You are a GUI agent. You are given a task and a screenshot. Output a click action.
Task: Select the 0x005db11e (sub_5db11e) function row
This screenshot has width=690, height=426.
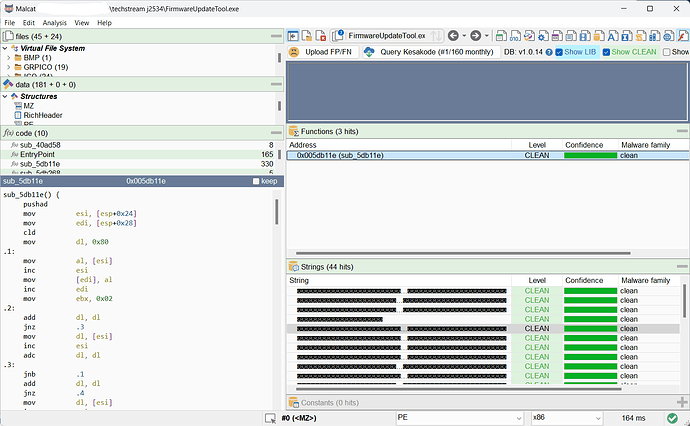coord(488,155)
